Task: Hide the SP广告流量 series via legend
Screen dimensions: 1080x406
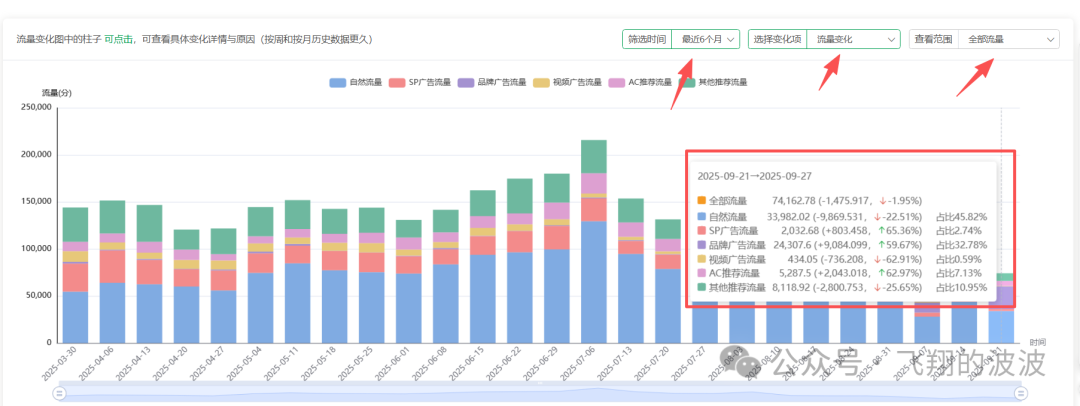Action: pos(420,82)
